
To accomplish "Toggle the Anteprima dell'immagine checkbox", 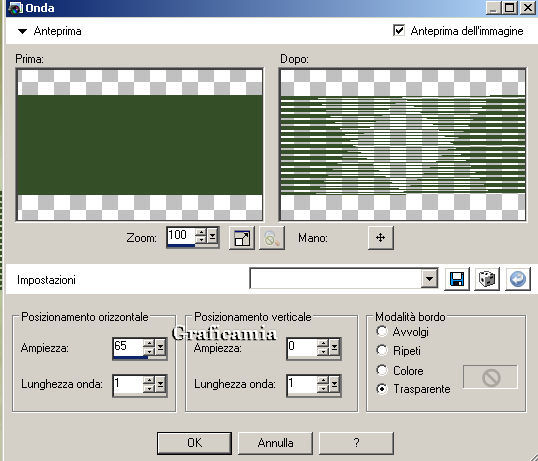I will pyautogui.click(x=399, y=31).
